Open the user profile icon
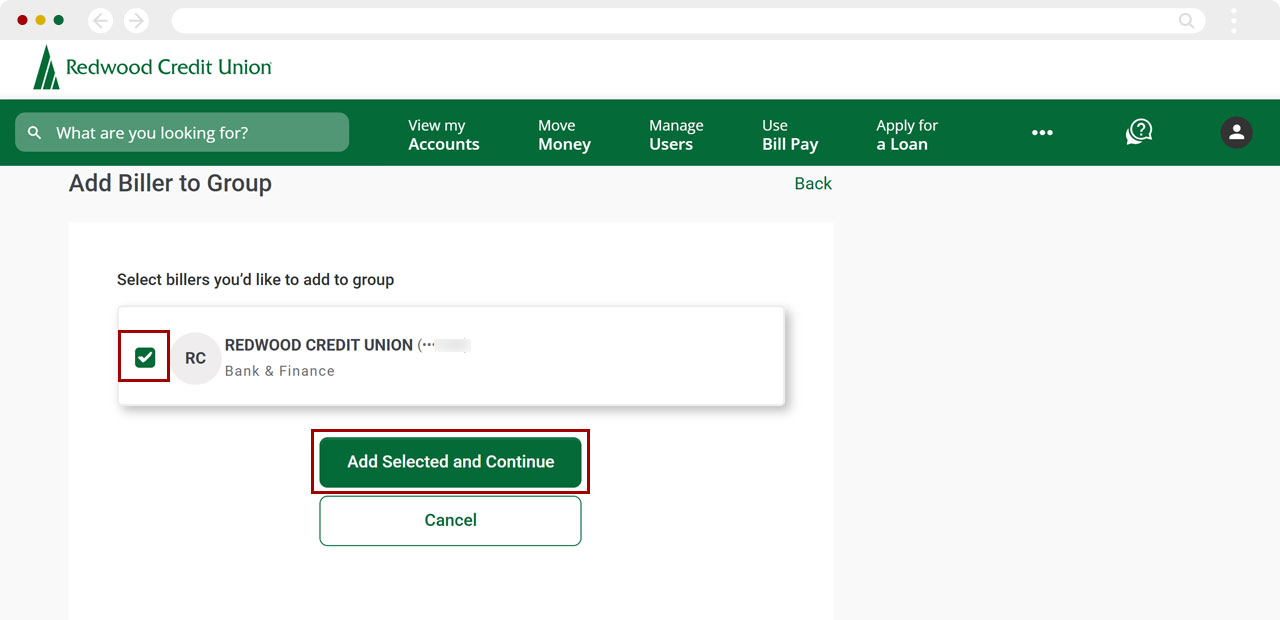The height and width of the screenshot is (620, 1280). click(1236, 132)
